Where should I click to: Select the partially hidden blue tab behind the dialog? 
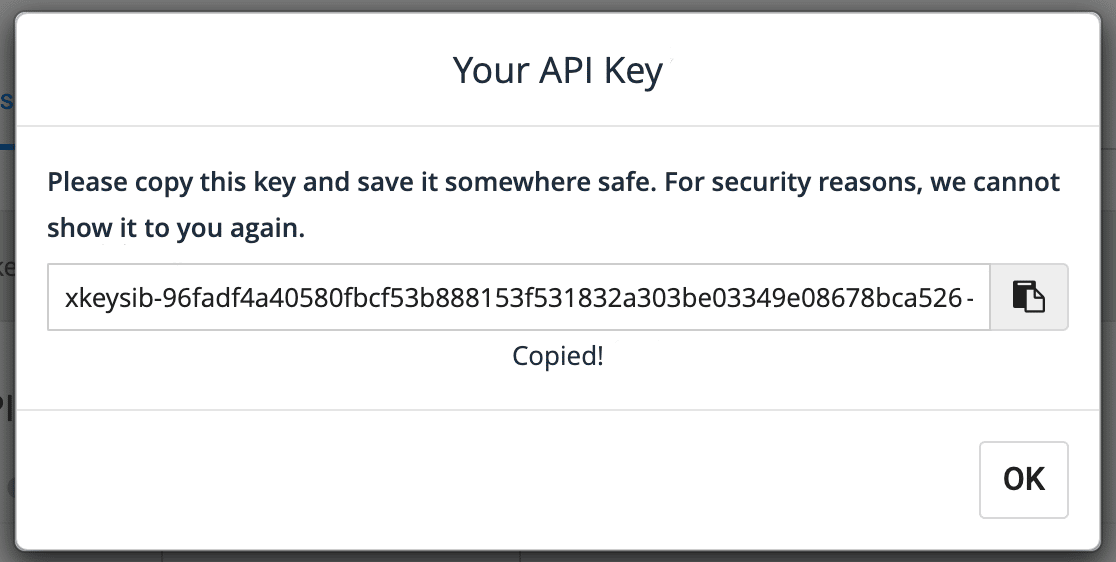[6, 101]
